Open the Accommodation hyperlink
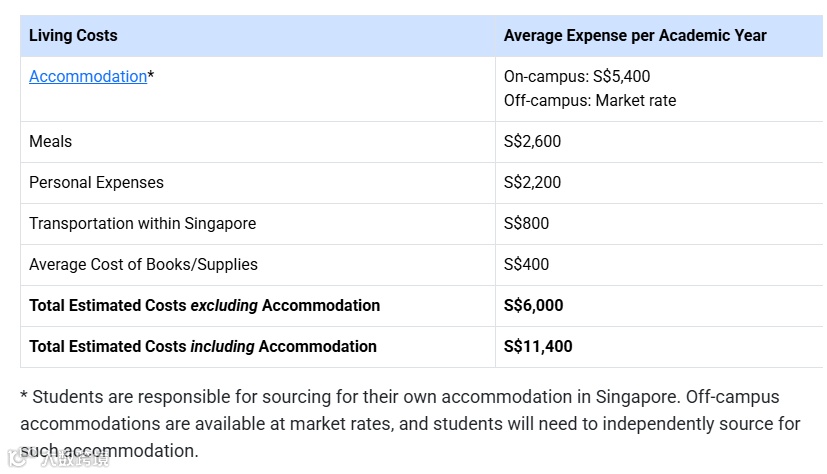The image size is (827, 474). 87,76
